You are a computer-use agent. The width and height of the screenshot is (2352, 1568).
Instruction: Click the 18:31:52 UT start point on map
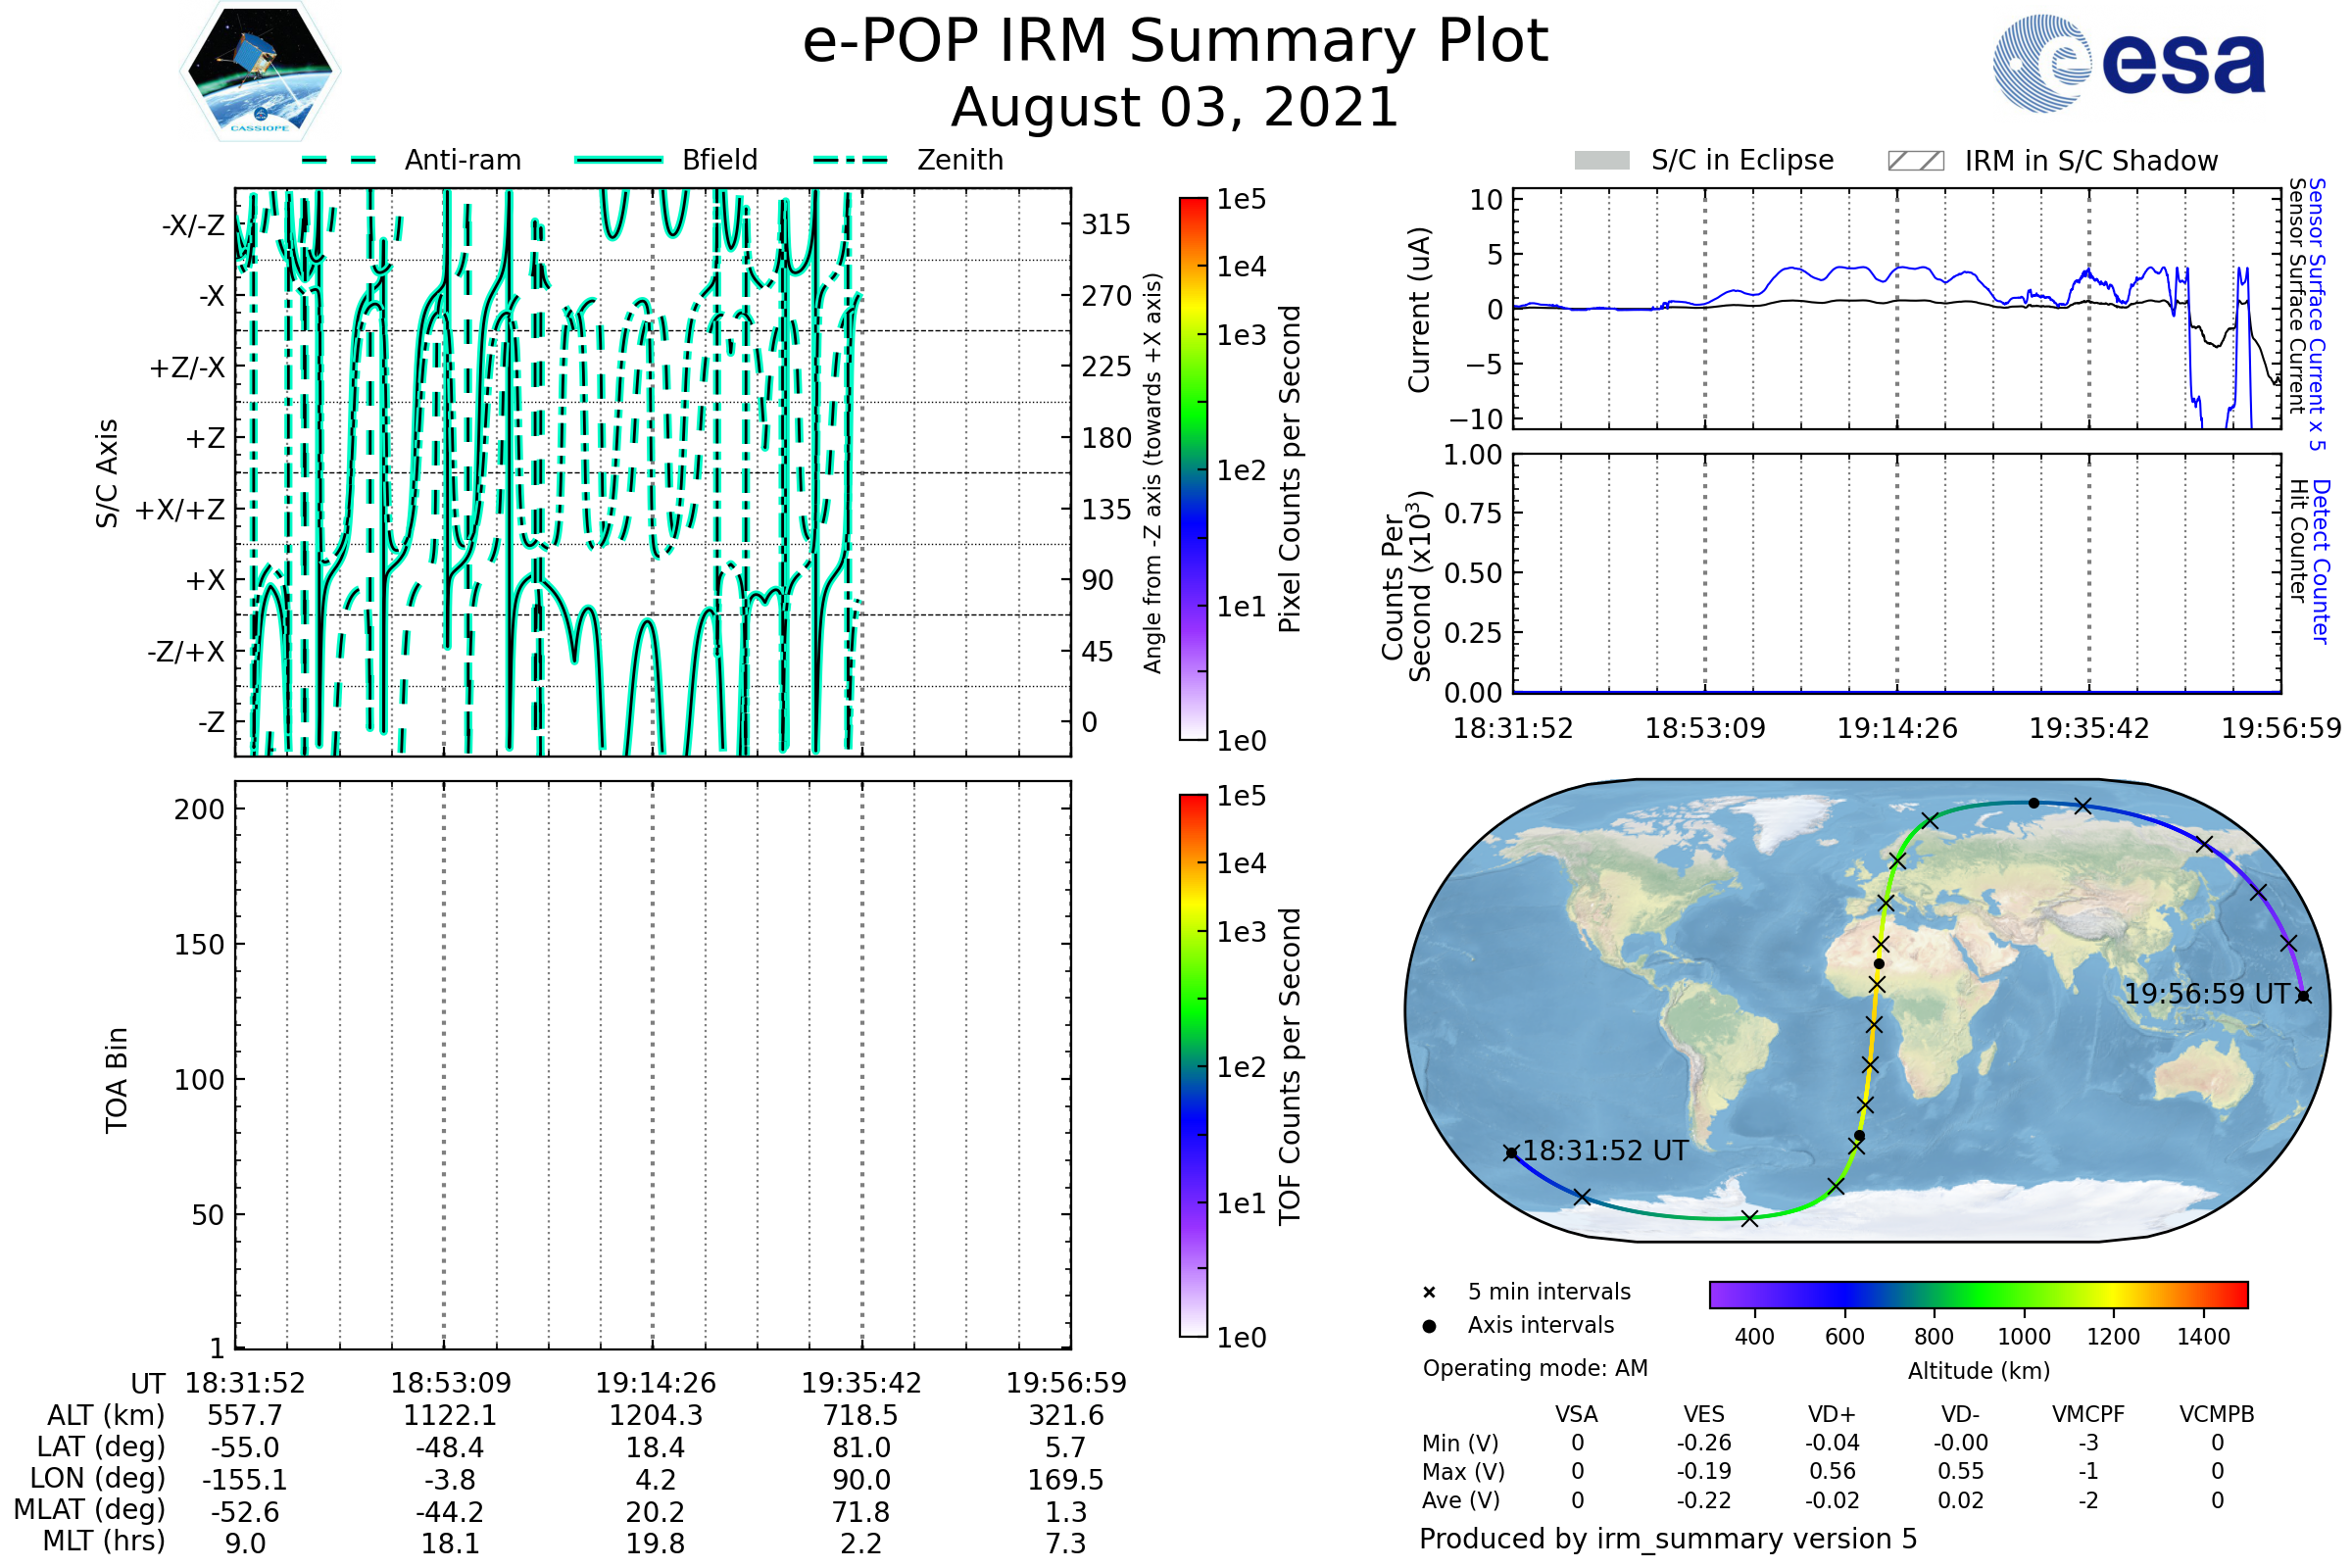click(1511, 1153)
